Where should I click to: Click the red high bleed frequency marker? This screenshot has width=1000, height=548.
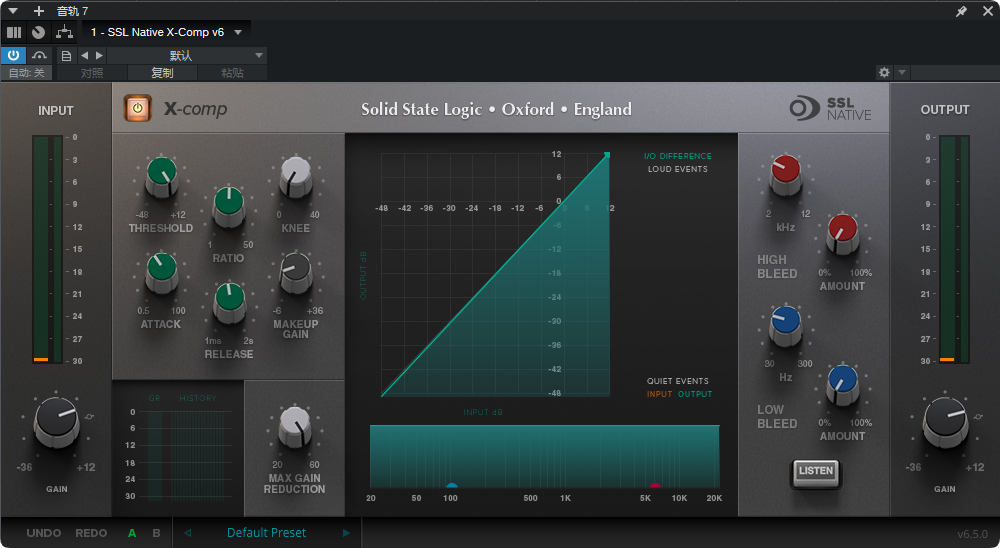pyautogui.click(x=655, y=486)
